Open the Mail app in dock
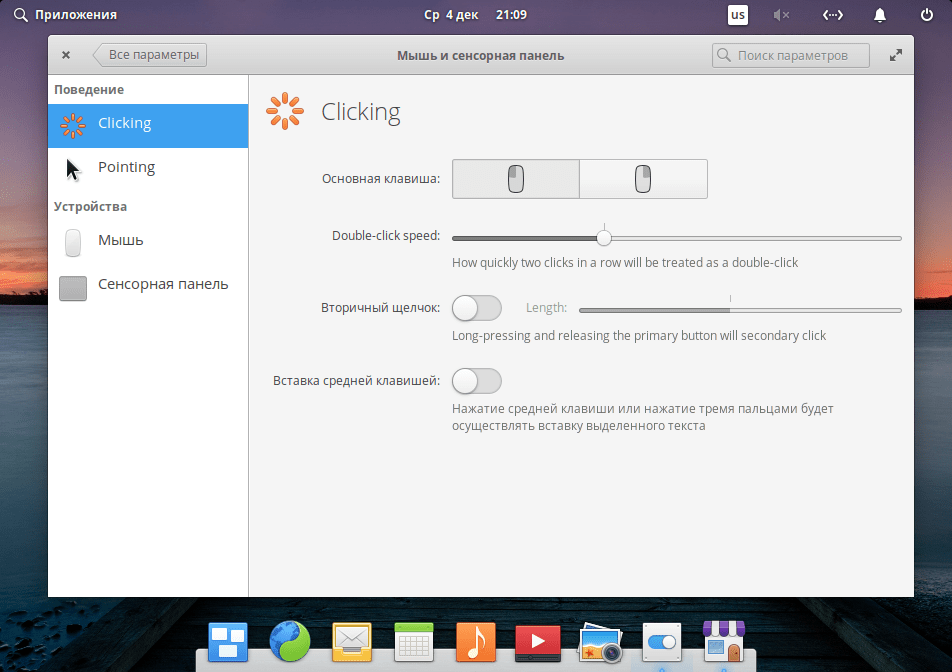Viewport: 952px width, 672px height. click(352, 642)
